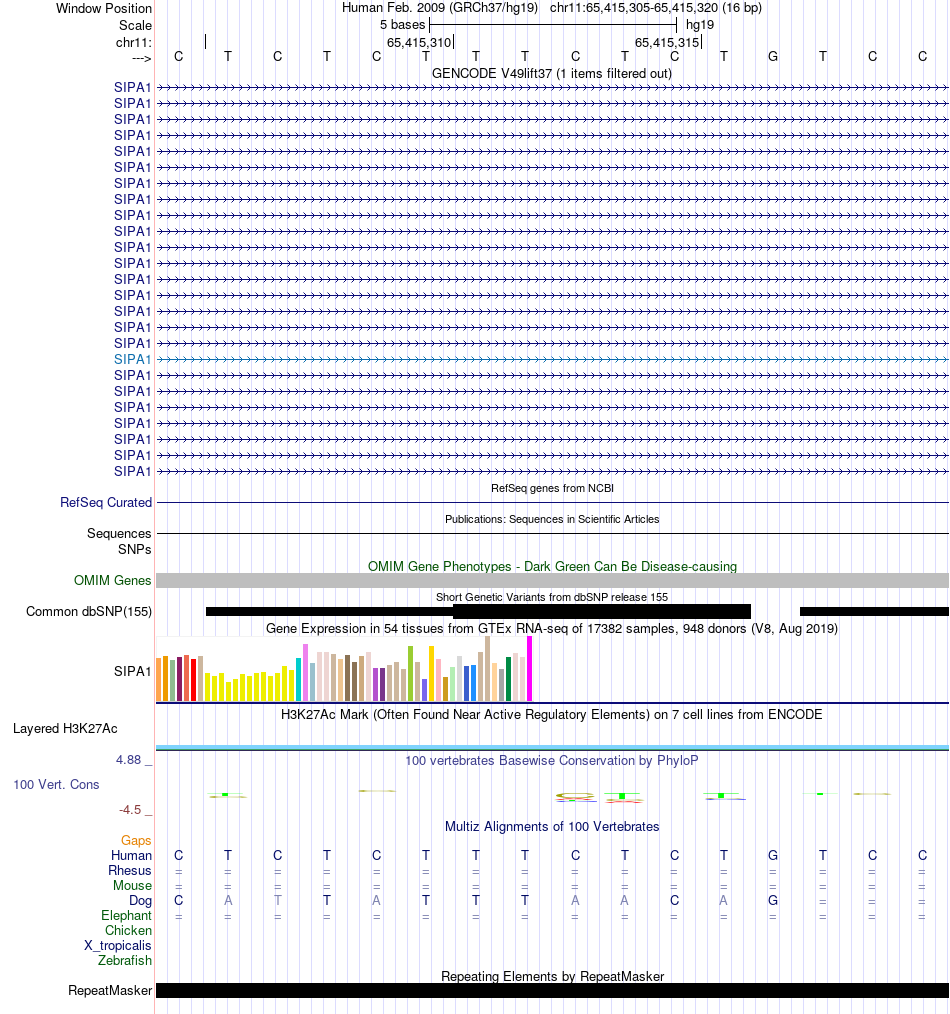Open the 100 Vert. Cons track label

click(56, 784)
